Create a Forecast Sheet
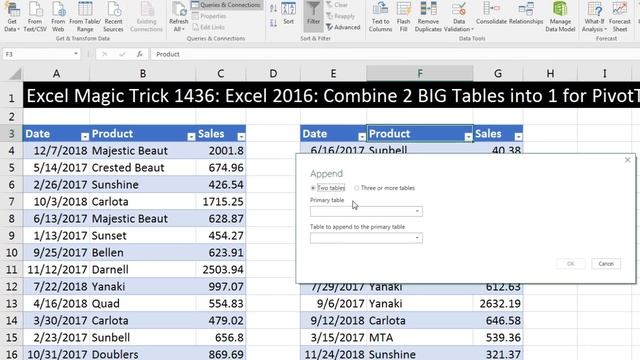This screenshot has width=640, height=360. pos(620,17)
